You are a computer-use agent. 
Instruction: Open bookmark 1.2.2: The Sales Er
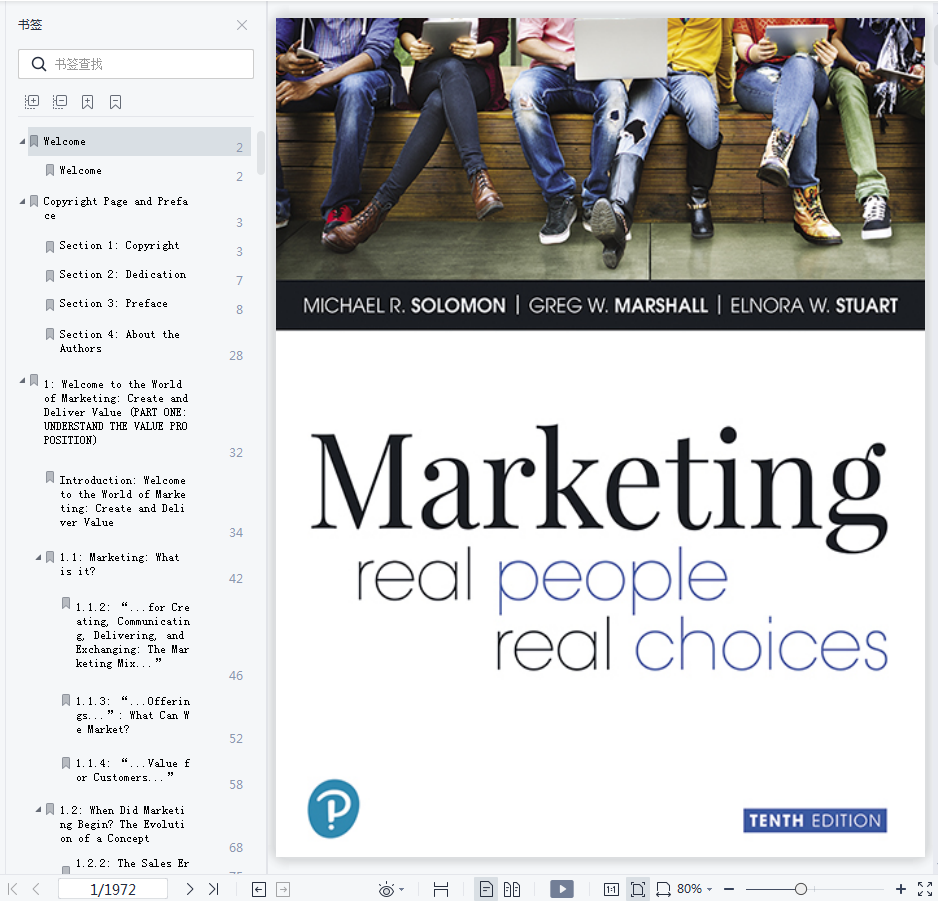pos(132,863)
